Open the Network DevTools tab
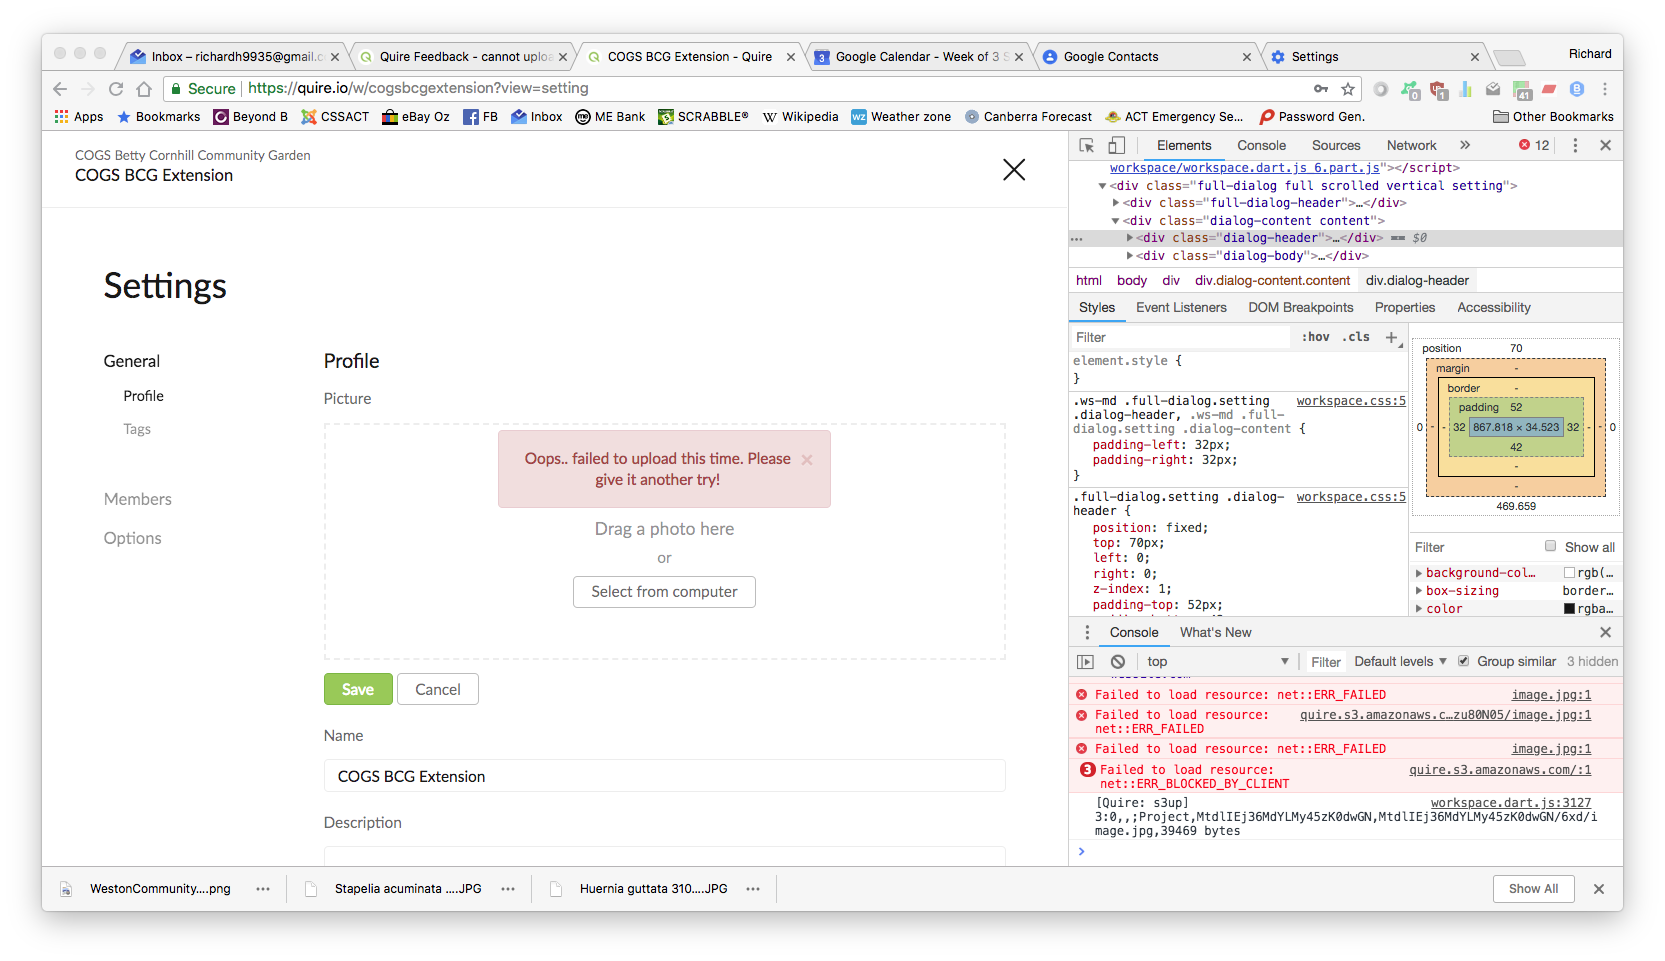Screen dimensions: 1665x961 [x=1411, y=145]
